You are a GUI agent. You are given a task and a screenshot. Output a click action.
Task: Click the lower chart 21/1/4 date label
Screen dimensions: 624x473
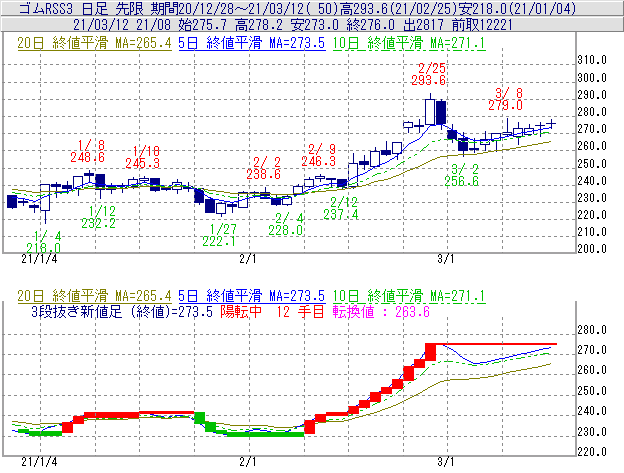(39, 462)
